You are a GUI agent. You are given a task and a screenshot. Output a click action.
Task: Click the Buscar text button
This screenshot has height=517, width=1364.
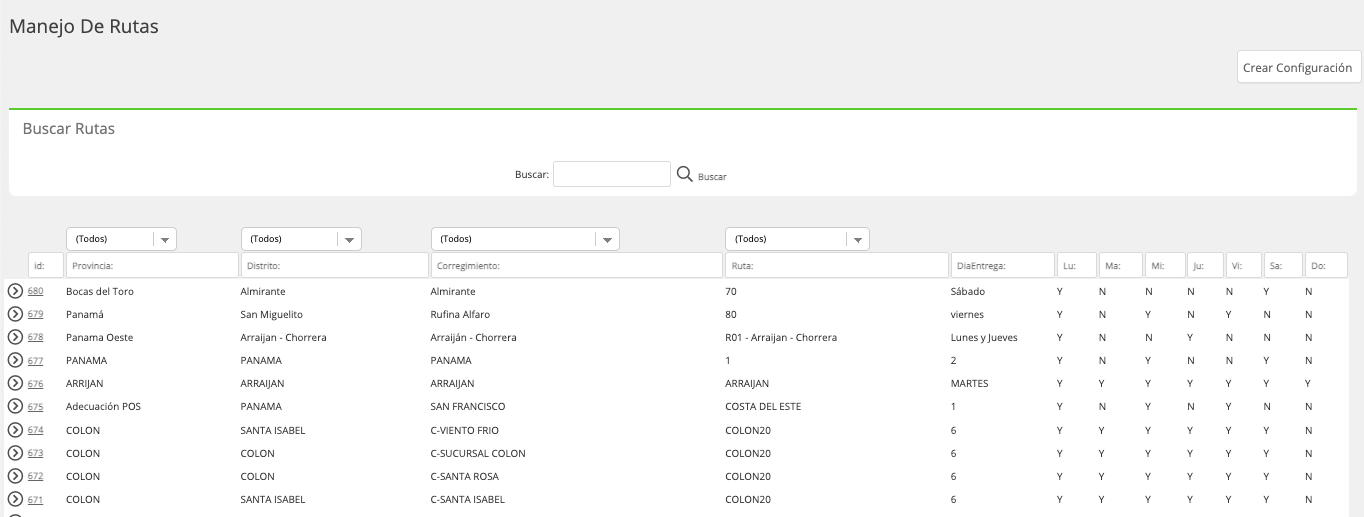click(712, 176)
